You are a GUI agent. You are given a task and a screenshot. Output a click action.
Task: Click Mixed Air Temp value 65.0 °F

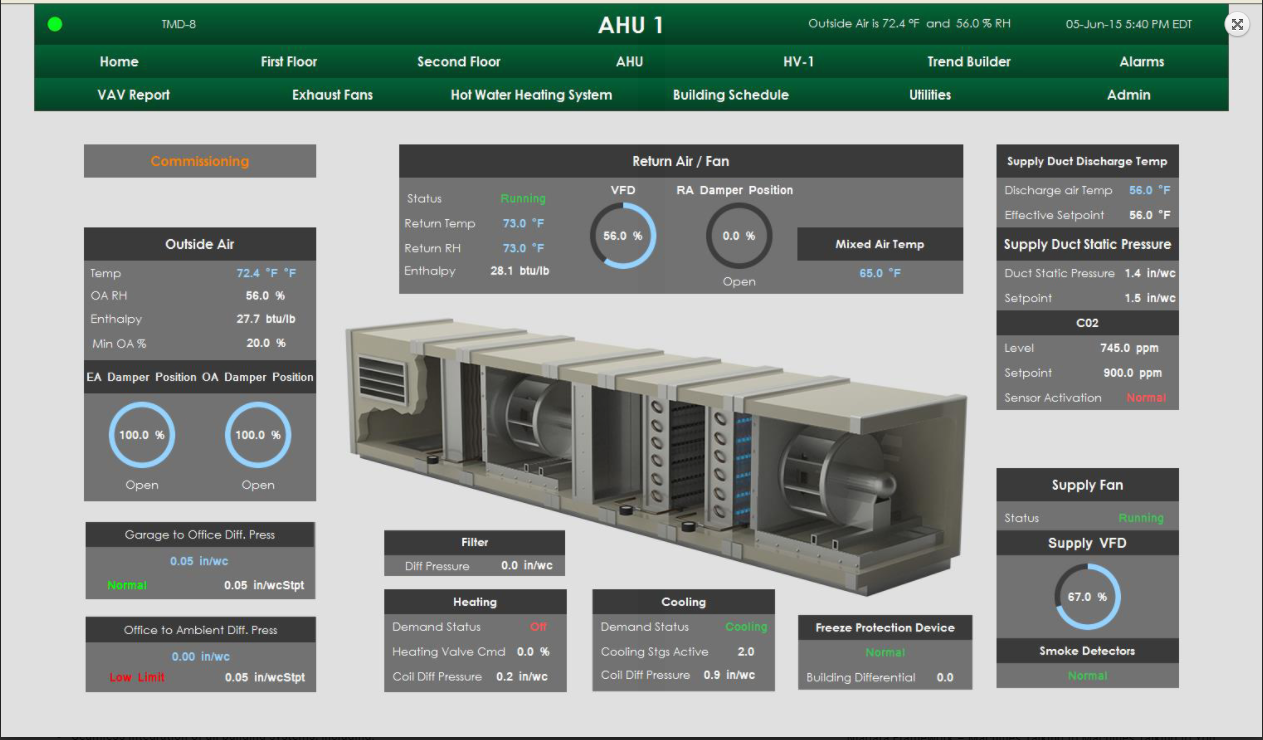point(880,273)
